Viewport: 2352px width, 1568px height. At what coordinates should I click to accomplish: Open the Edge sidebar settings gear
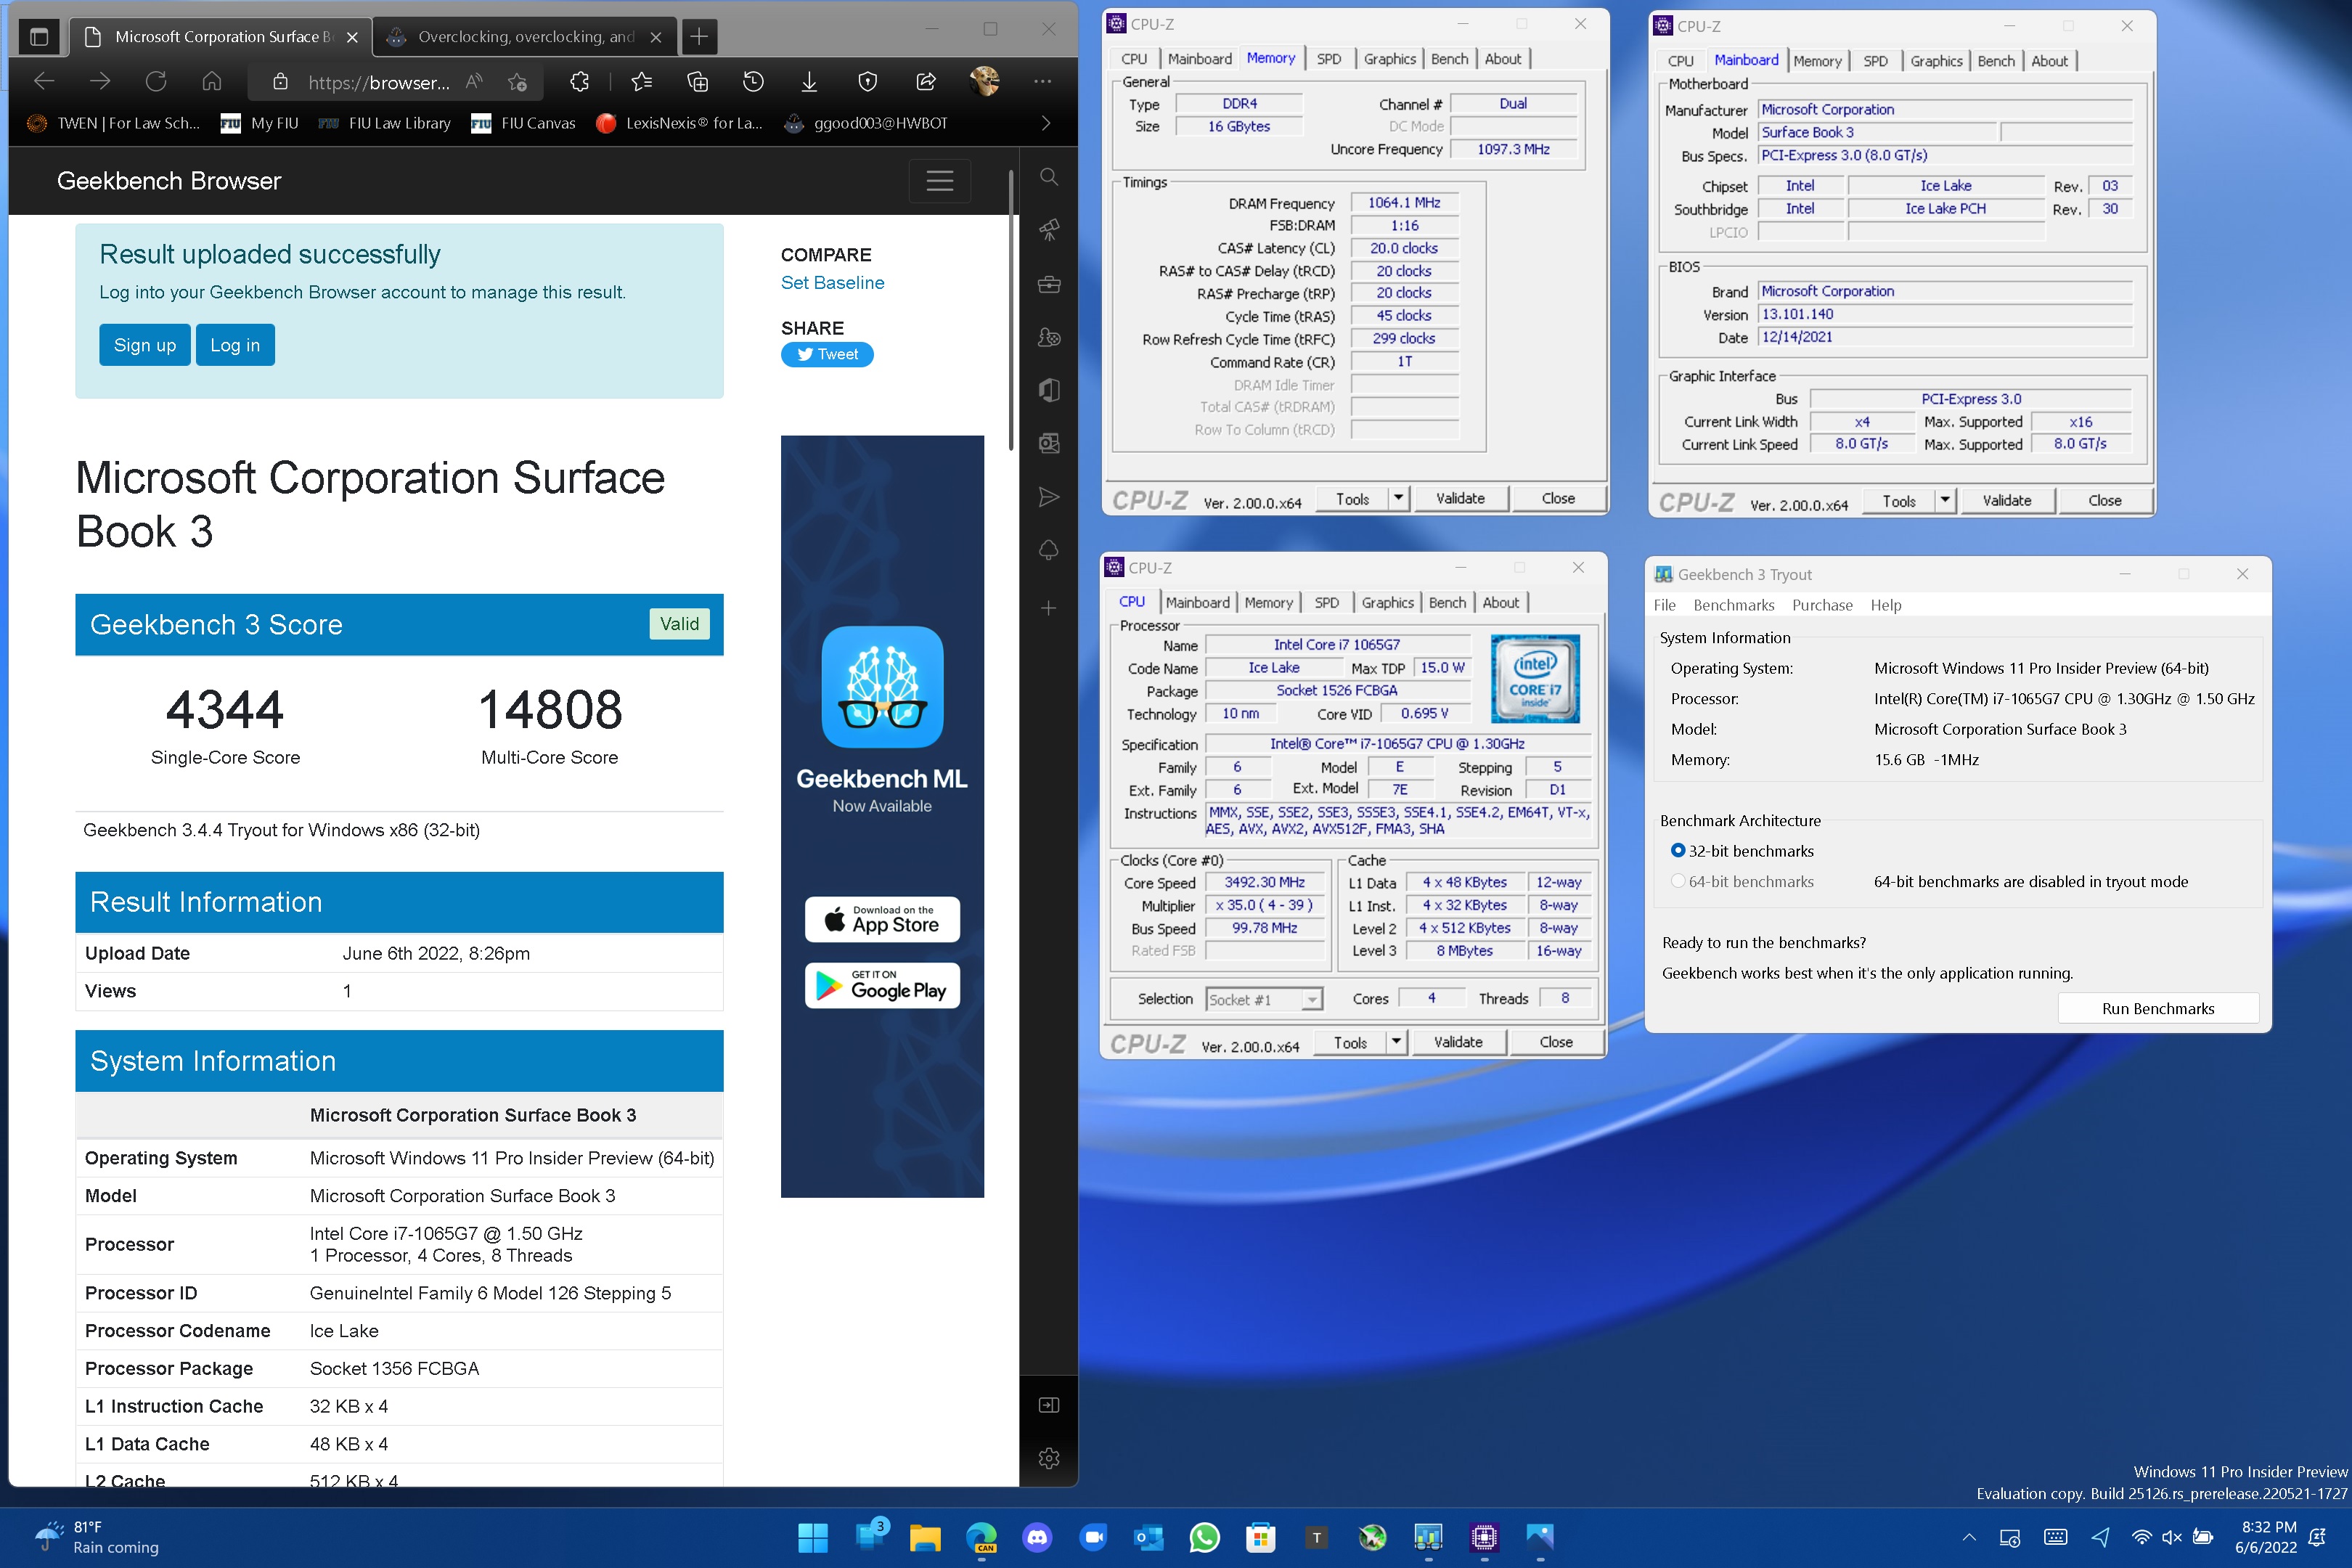coord(1049,1458)
